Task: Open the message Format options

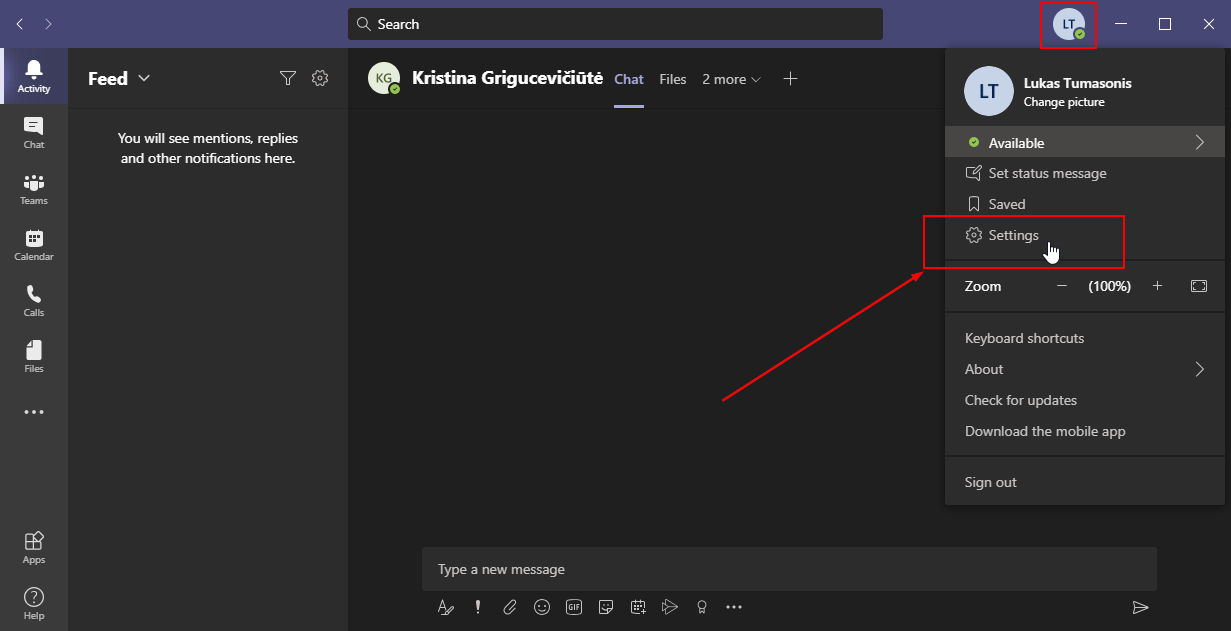Action: 446,607
